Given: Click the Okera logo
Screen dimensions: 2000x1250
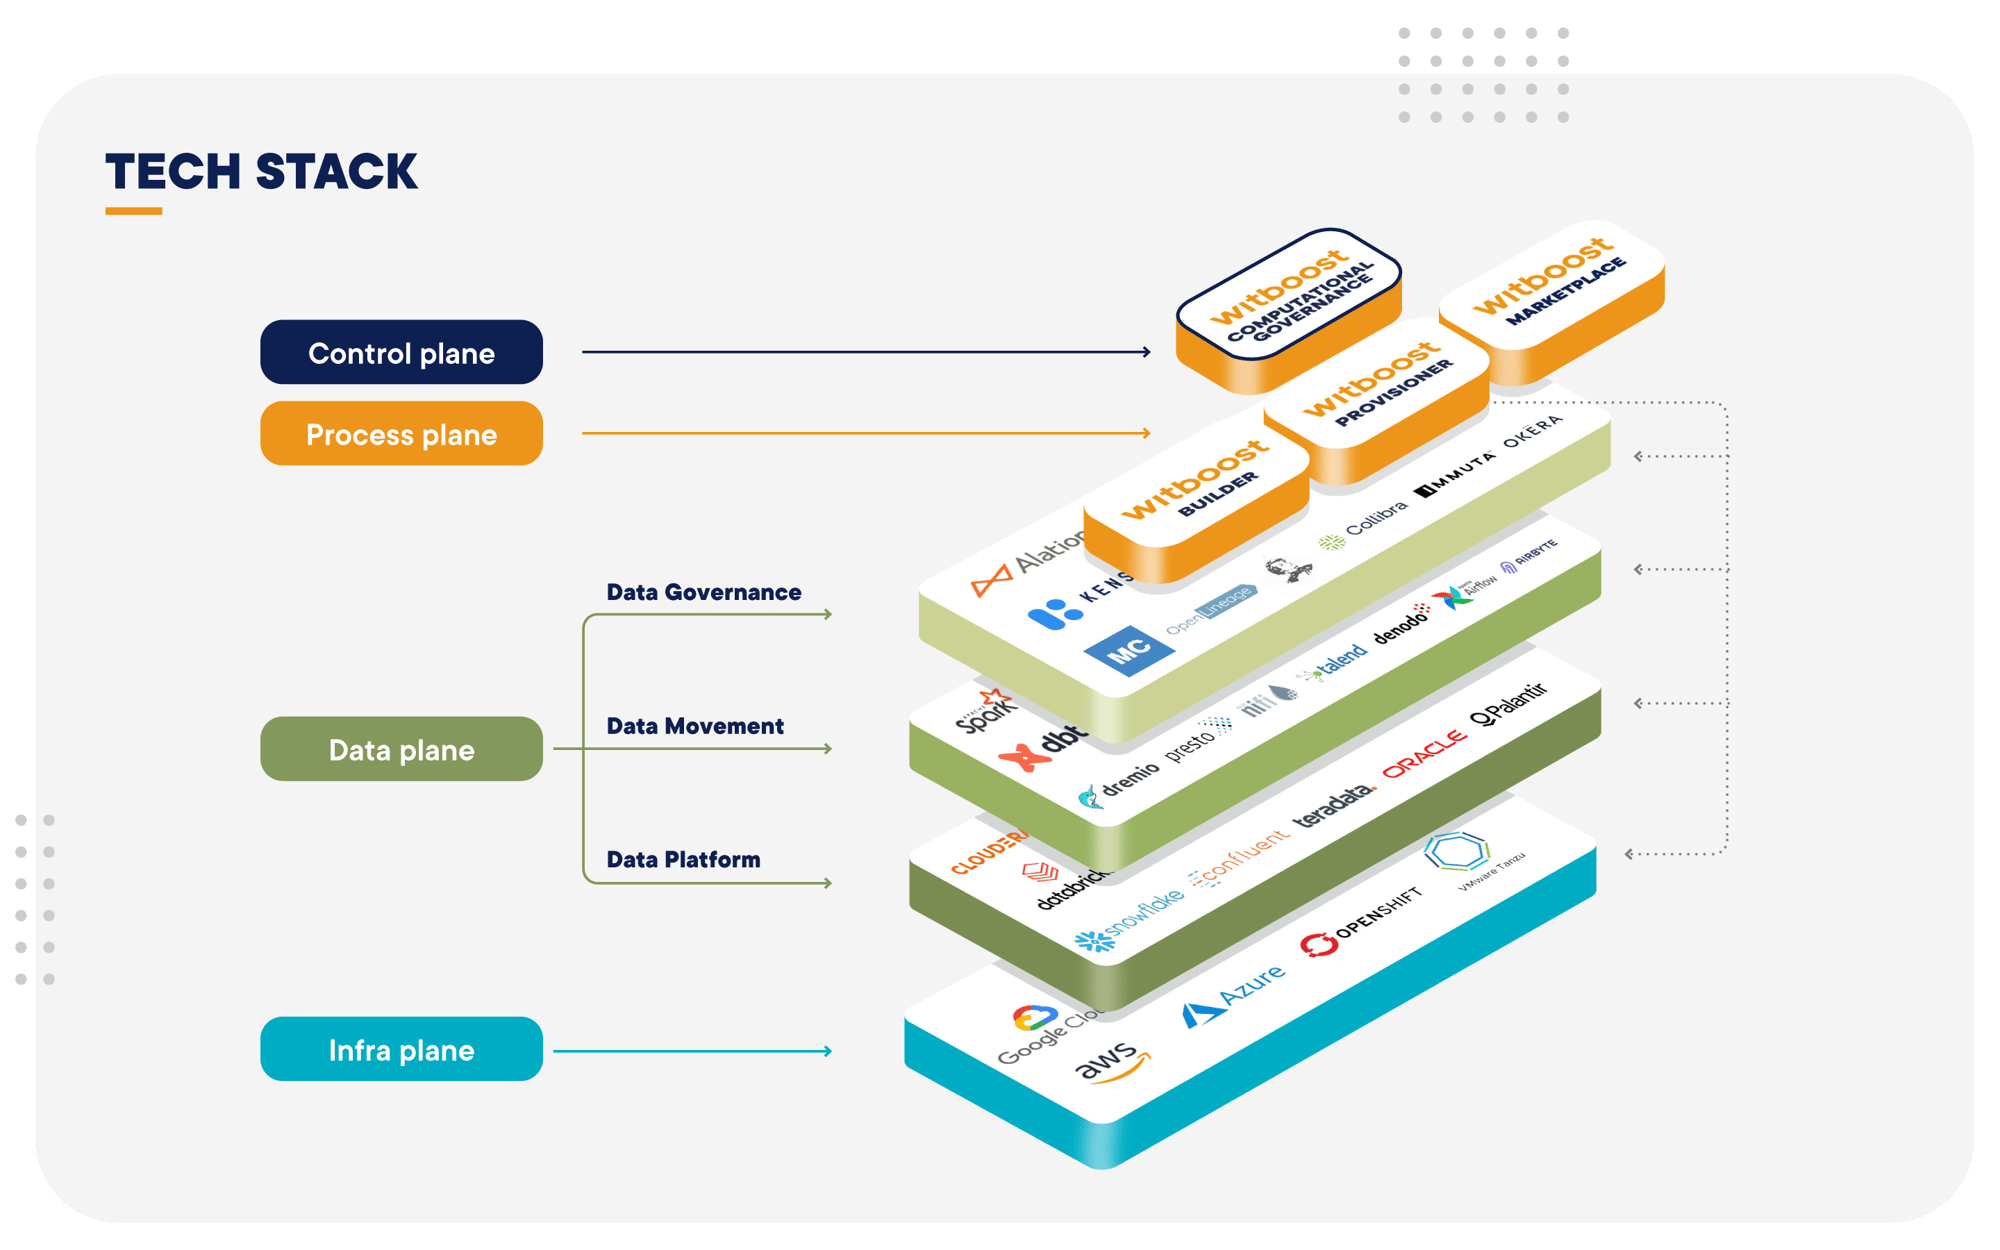Looking at the screenshot, I should pyautogui.click(x=1532, y=431).
